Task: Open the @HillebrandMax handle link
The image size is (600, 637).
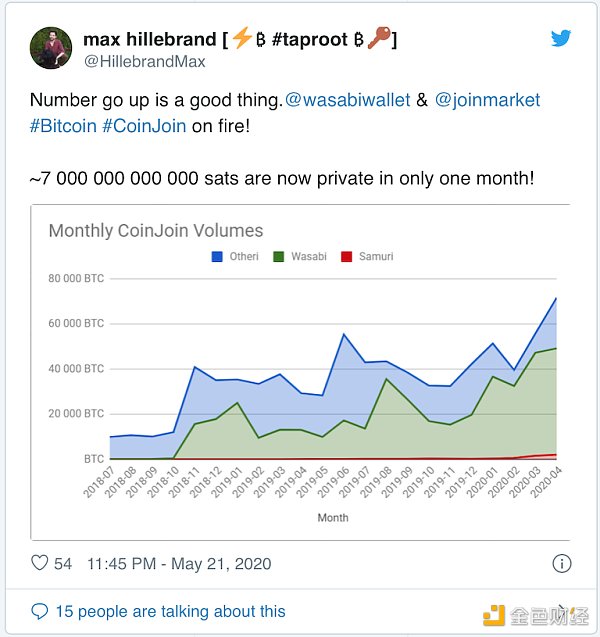Action: [143, 62]
